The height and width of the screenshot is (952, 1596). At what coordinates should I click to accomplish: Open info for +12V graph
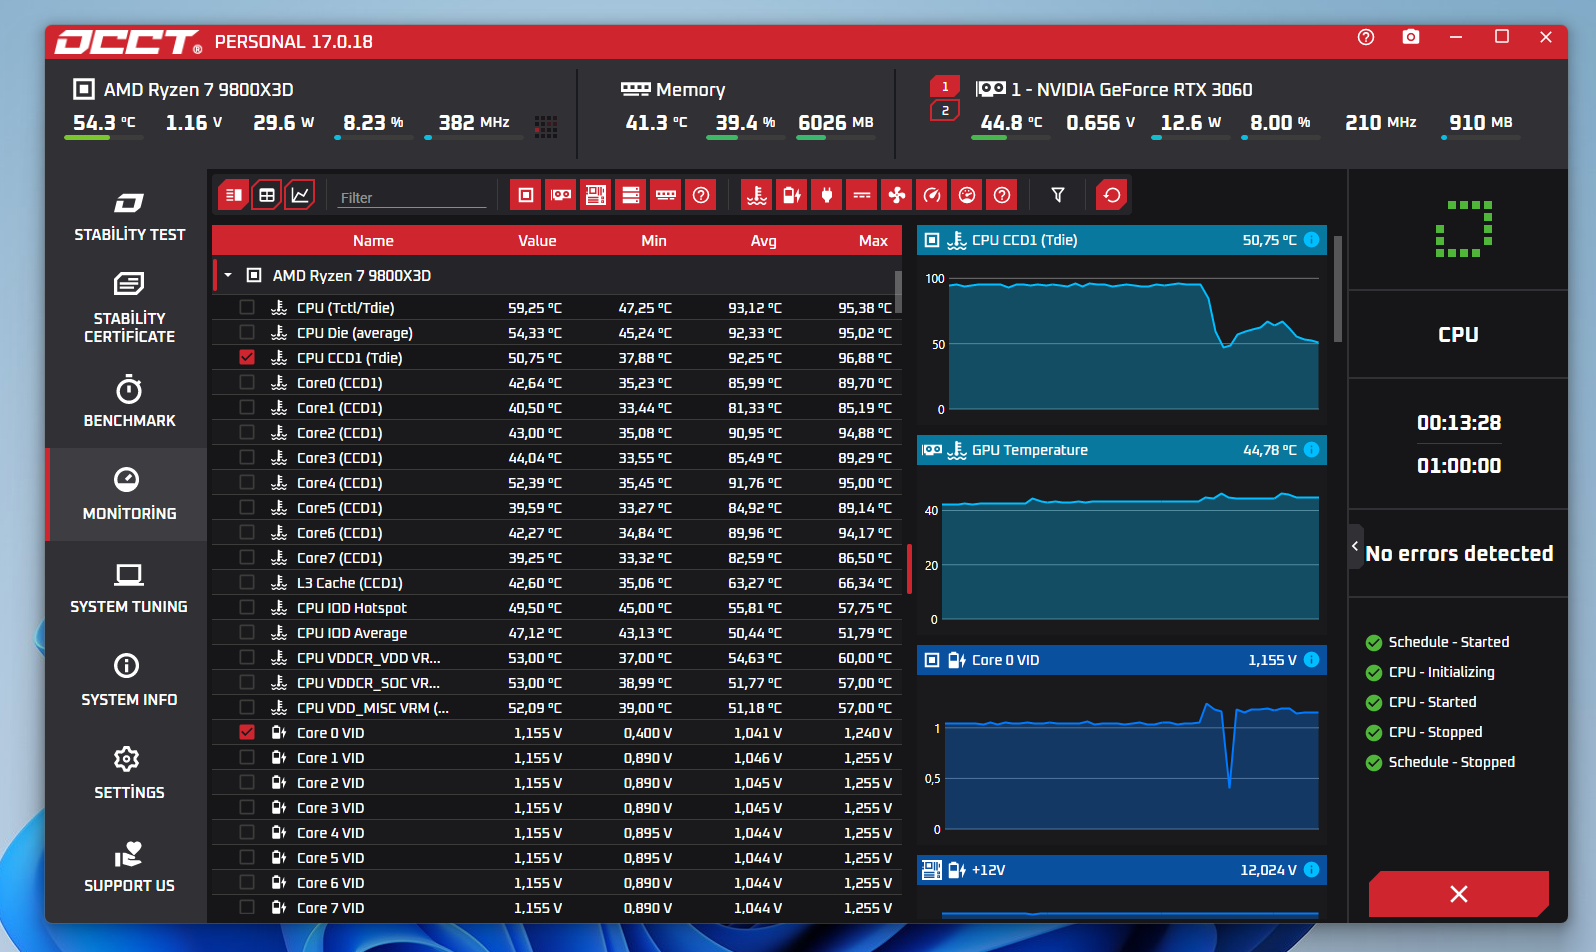click(1312, 870)
